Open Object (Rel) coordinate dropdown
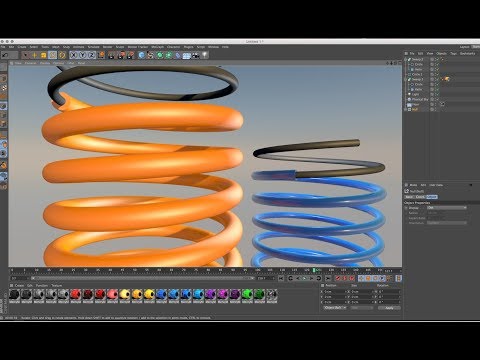480x360 pixels. coord(335,308)
